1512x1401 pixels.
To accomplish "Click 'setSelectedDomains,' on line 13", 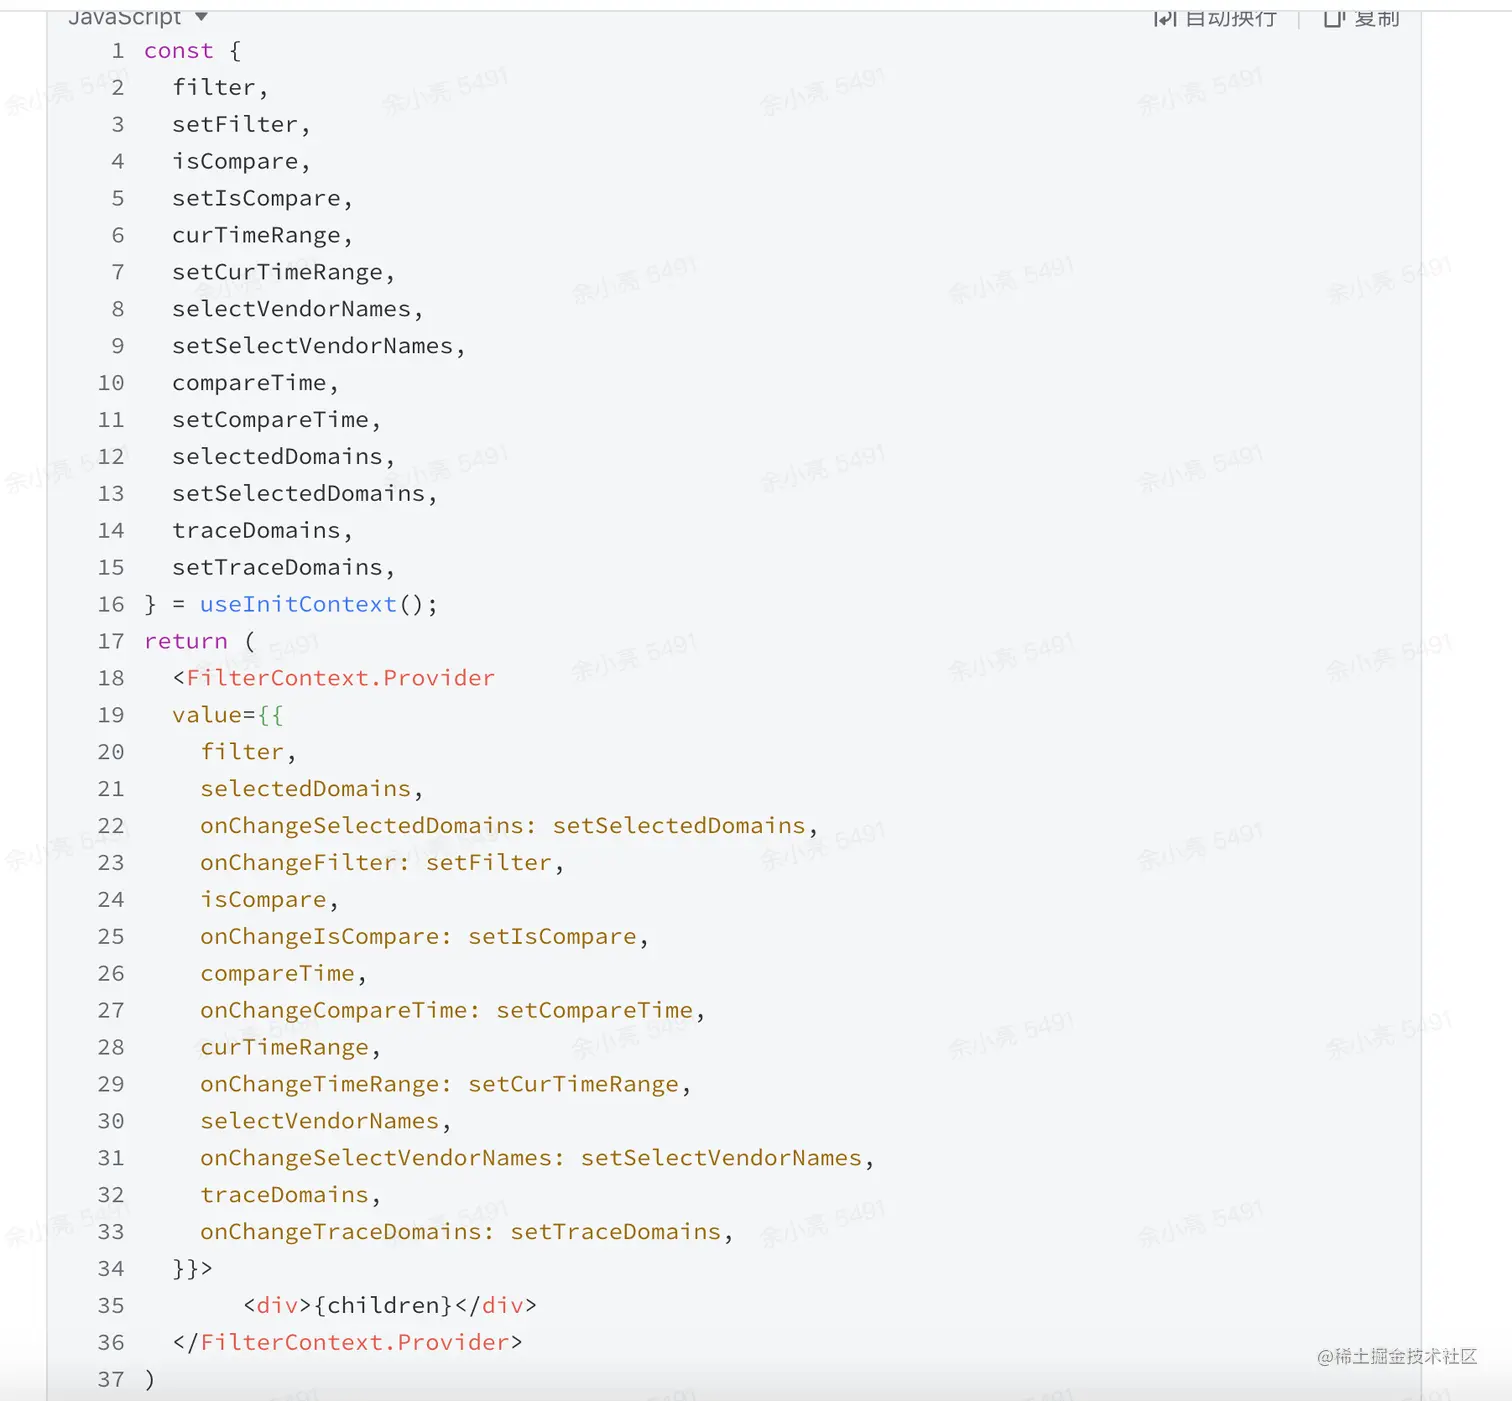I will tap(304, 494).
